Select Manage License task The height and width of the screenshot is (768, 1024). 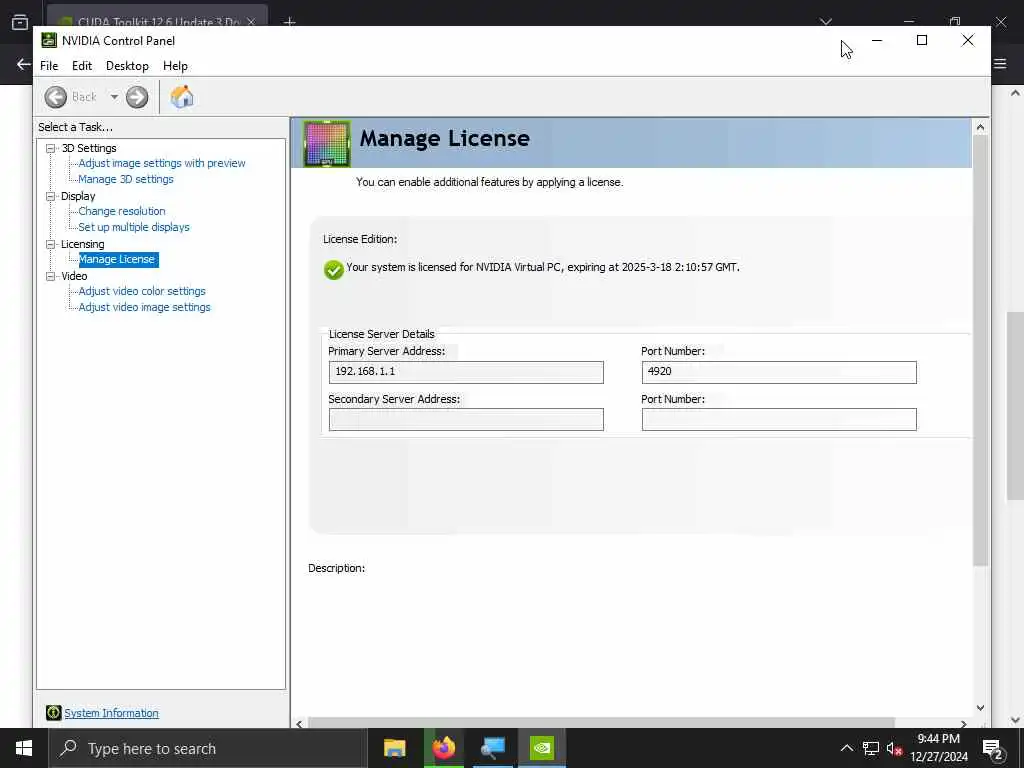pos(118,259)
